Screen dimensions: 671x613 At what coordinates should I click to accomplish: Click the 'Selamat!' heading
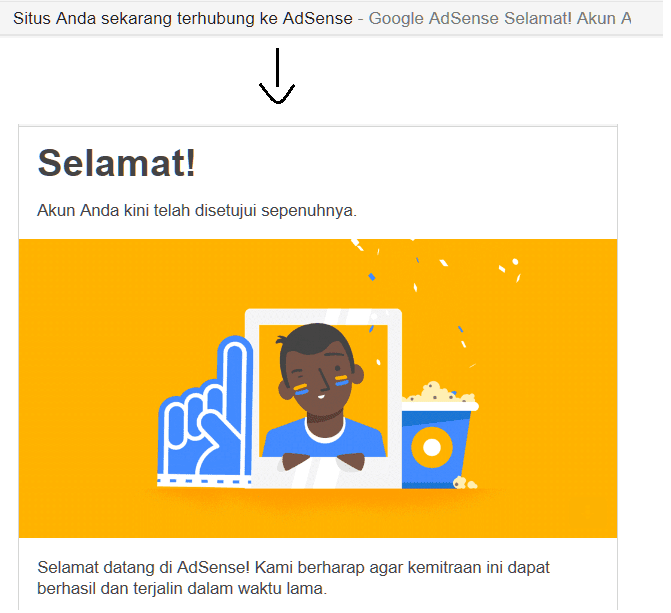coord(116,163)
